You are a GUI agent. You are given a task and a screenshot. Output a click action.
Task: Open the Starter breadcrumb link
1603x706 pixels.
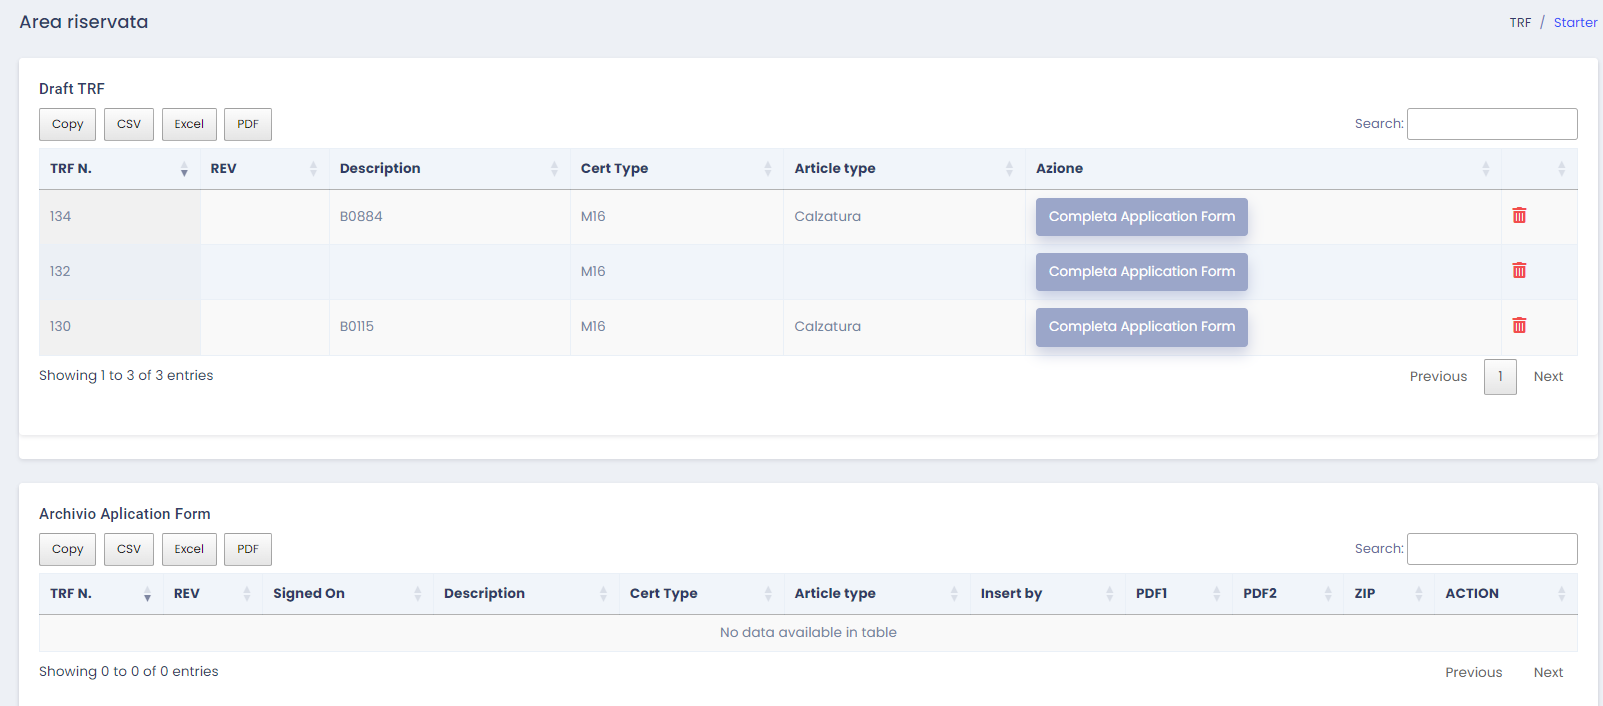coord(1575,23)
